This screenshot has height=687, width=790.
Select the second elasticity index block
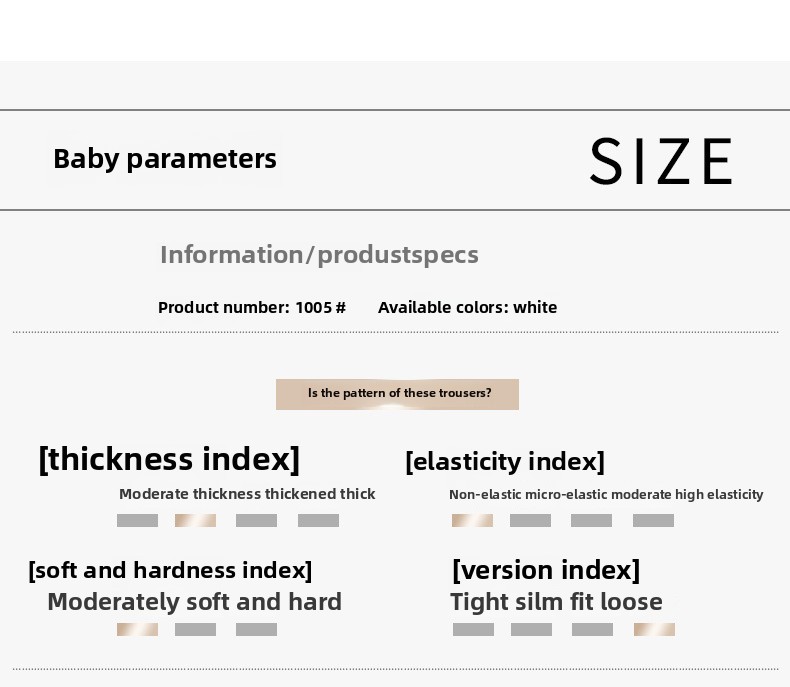coord(530,520)
